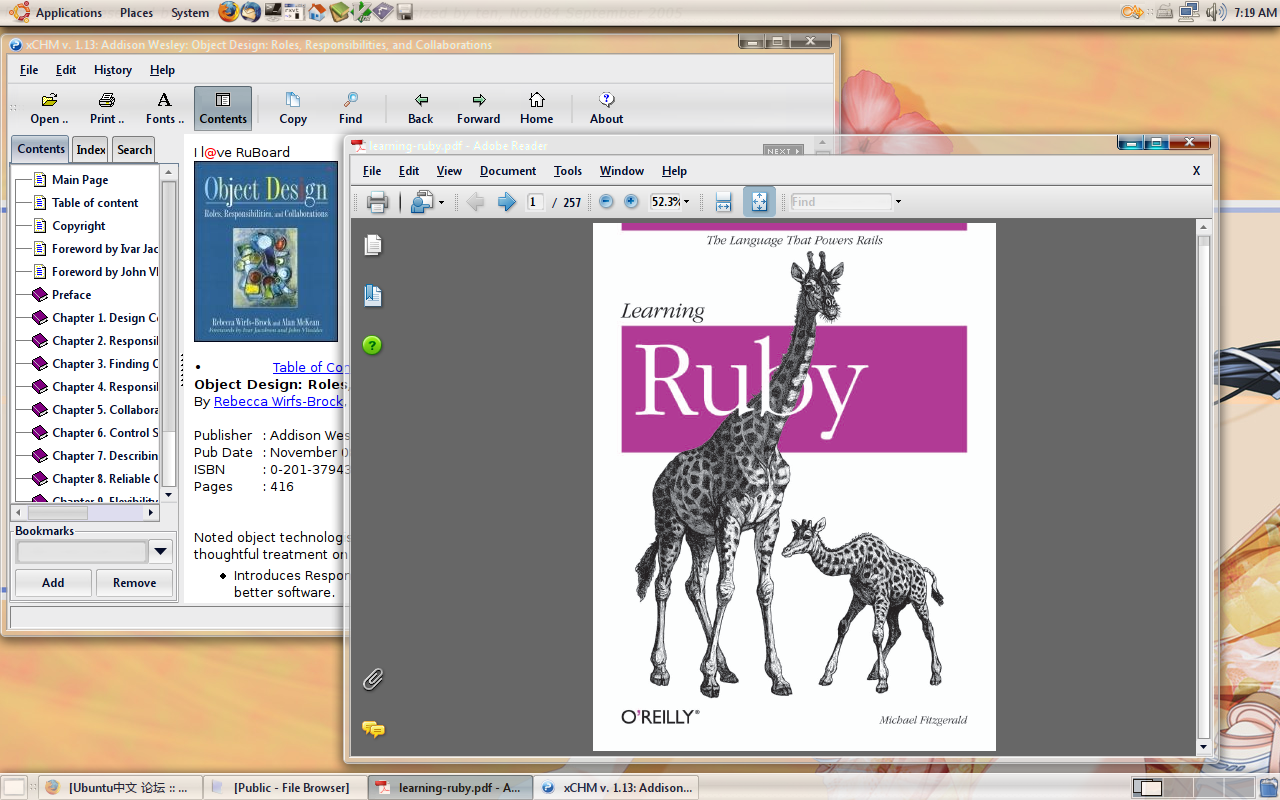Click the Copy icon in xCHM toolbar
Image resolution: width=1280 pixels, height=800 pixels.
(x=293, y=109)
